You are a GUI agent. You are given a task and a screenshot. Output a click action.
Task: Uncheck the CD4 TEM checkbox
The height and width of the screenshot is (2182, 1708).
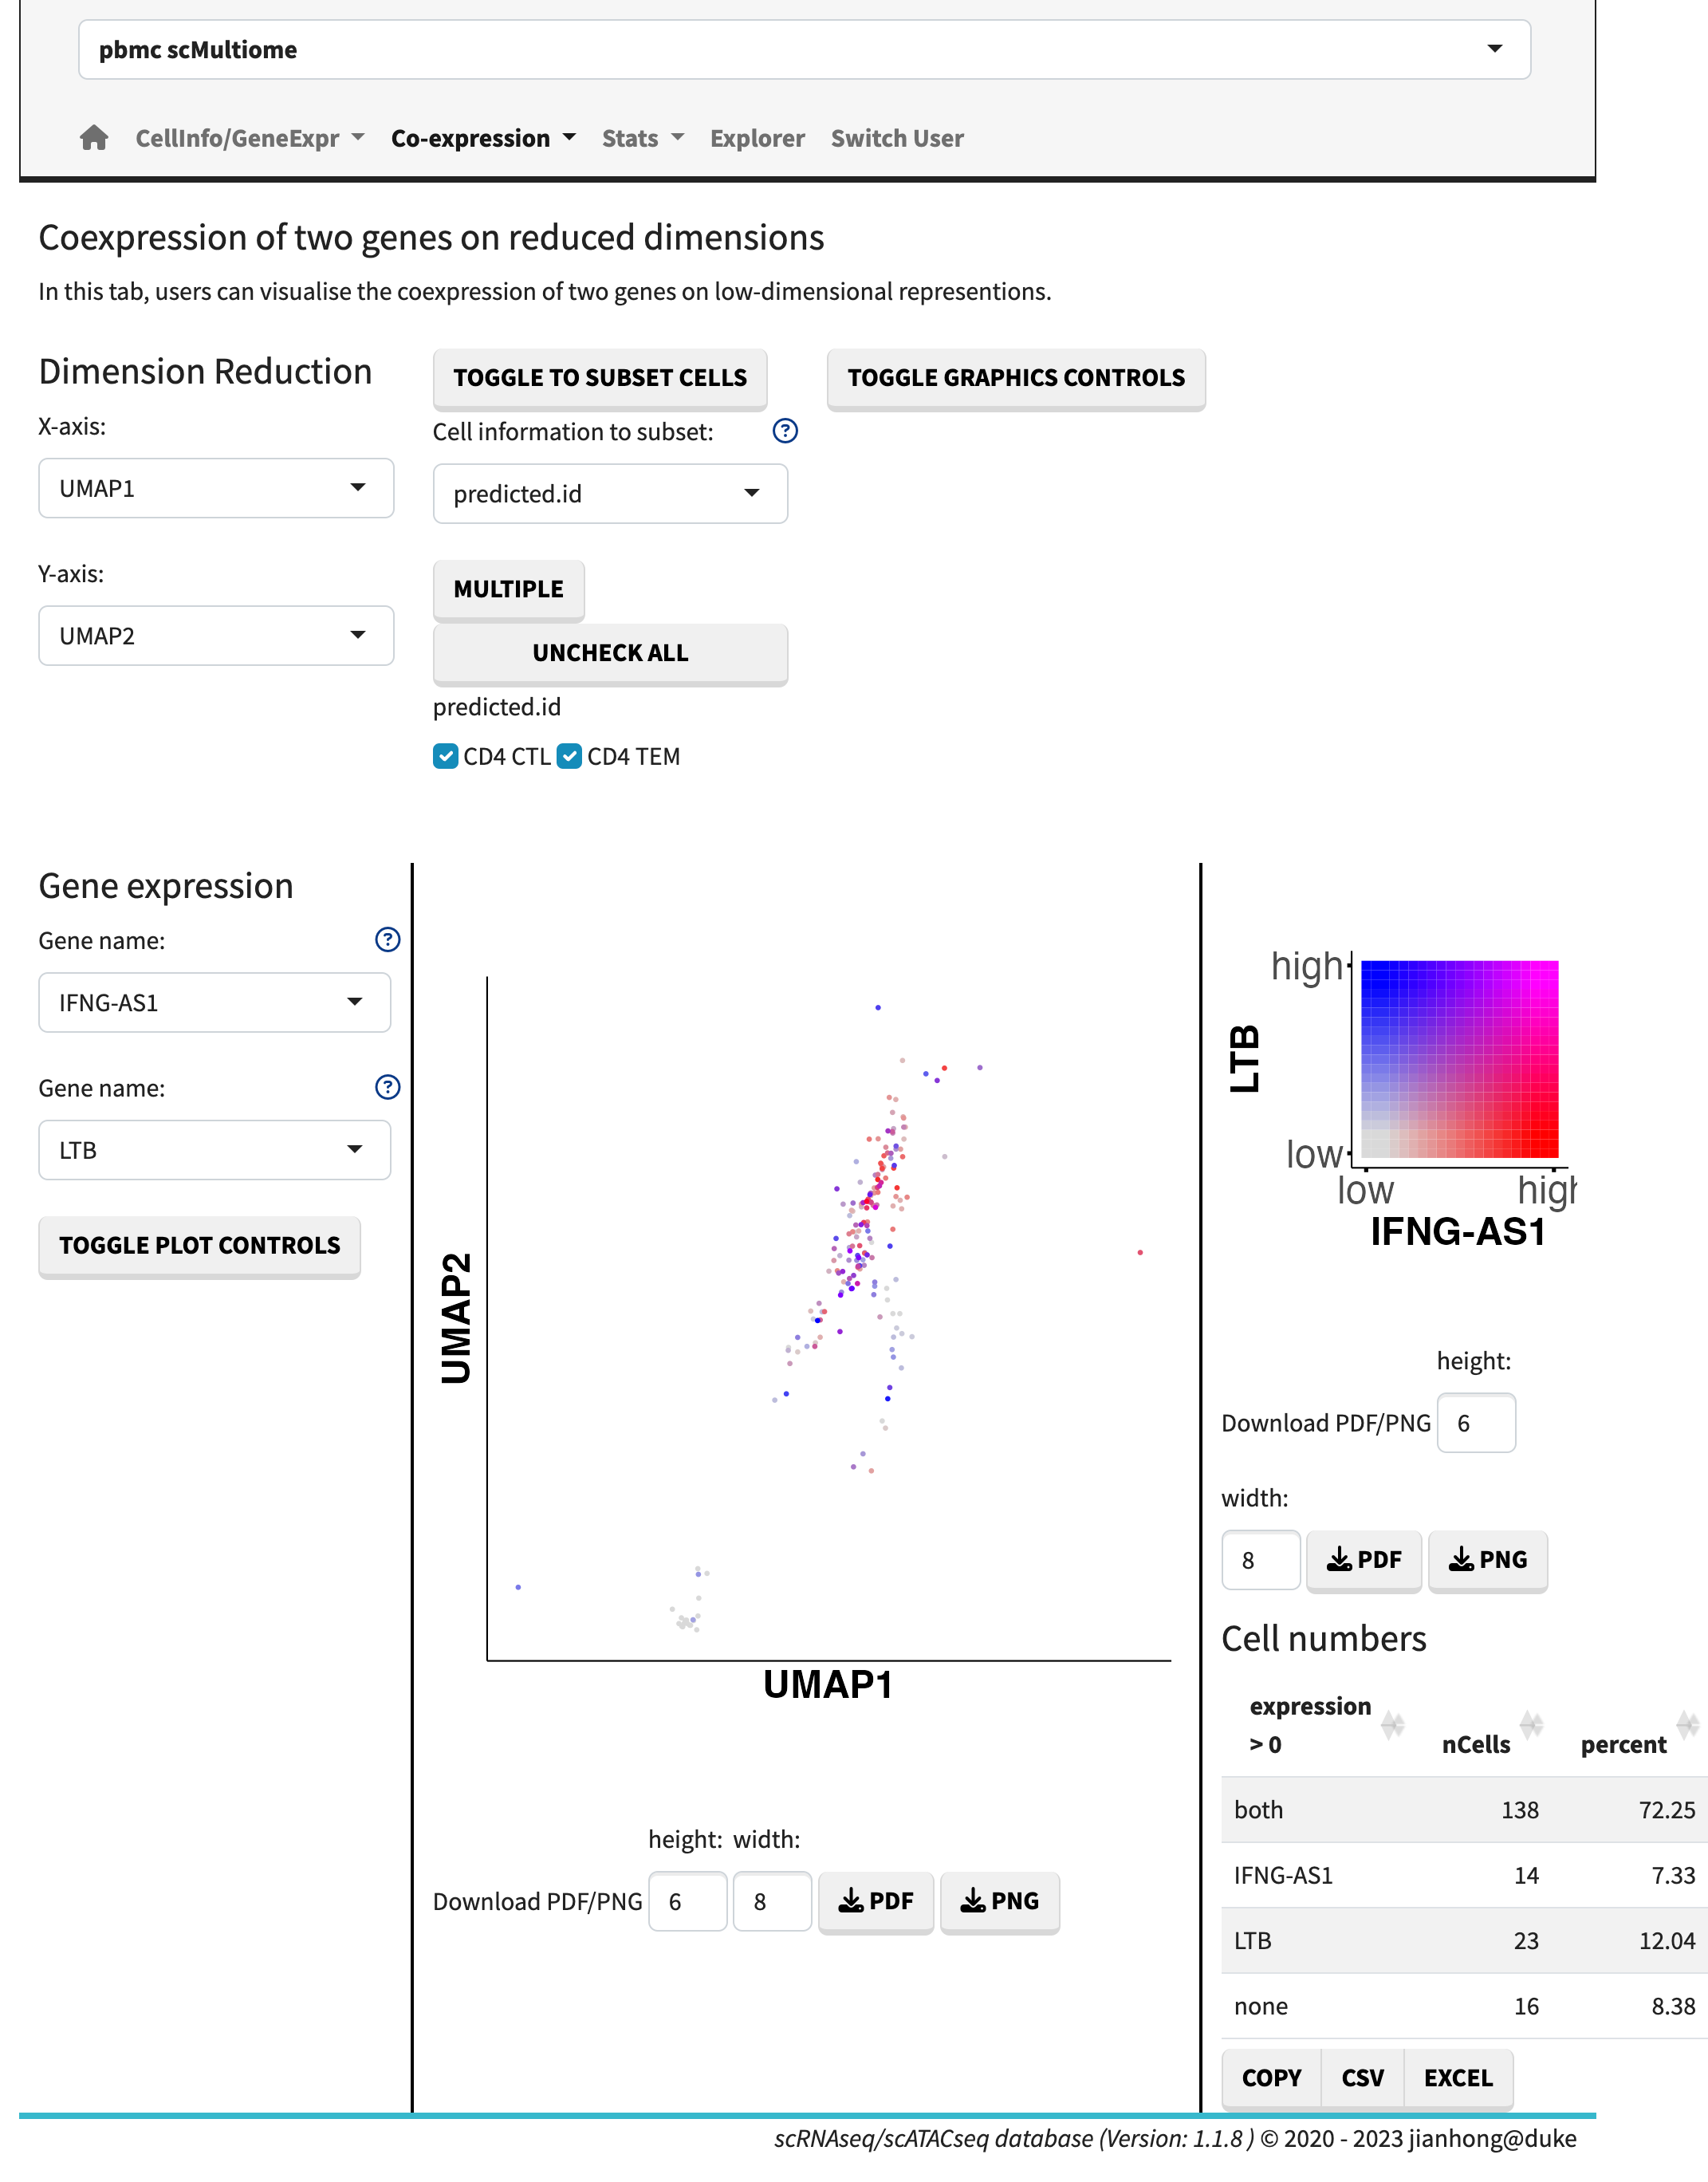pos(570,756)
